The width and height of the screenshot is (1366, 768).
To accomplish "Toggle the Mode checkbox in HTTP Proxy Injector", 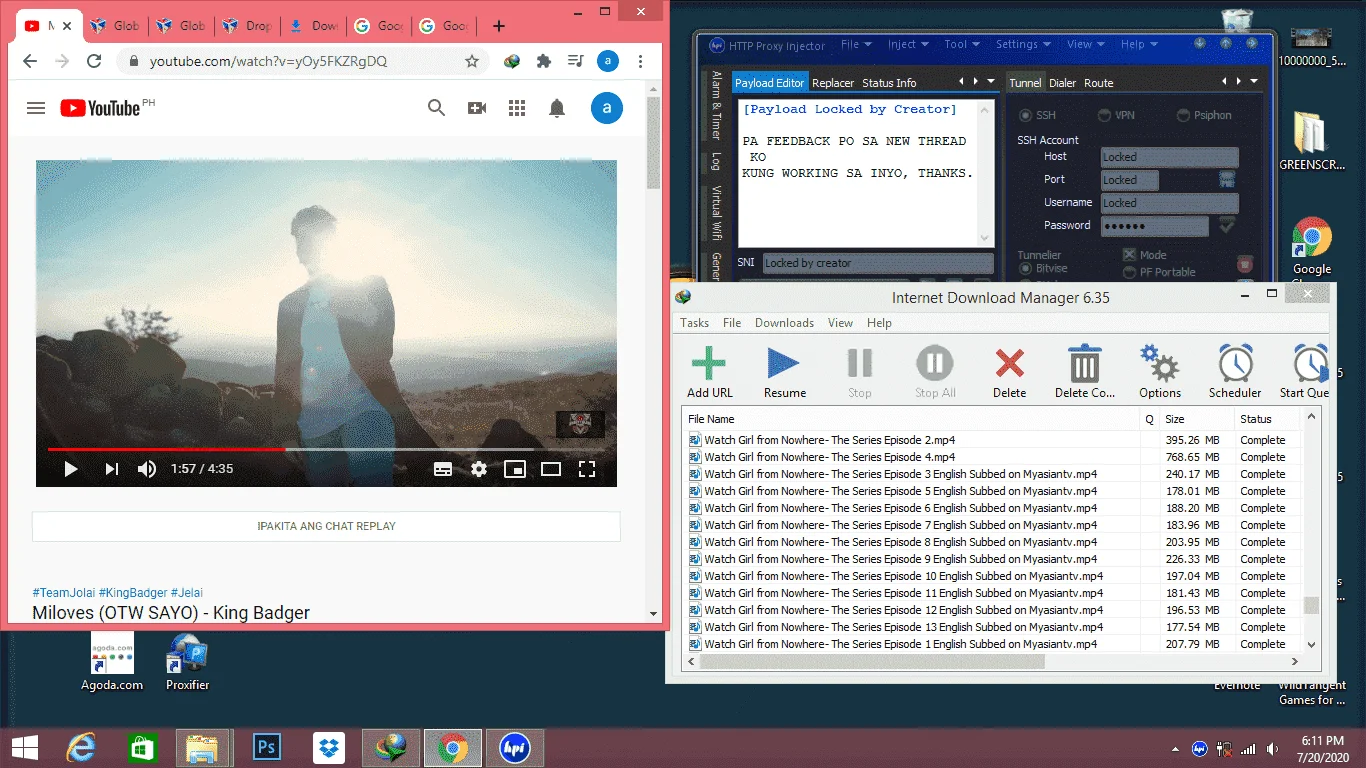I will (1129, 255).
